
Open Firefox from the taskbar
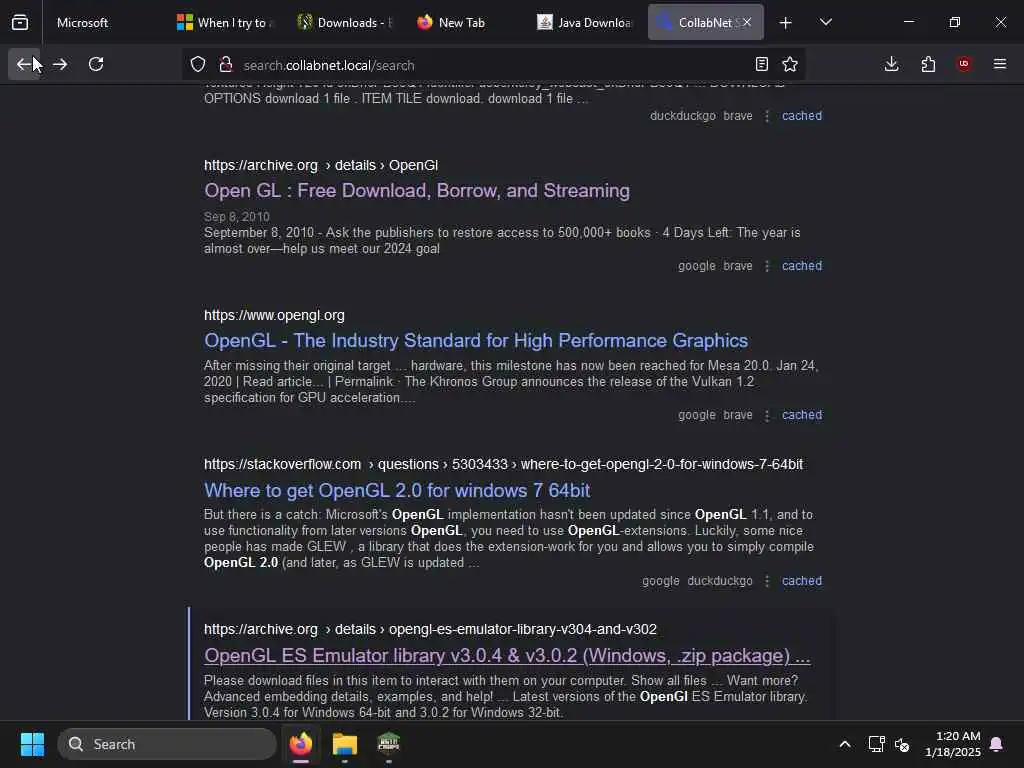pyautogui.click(x=301, y=744)
